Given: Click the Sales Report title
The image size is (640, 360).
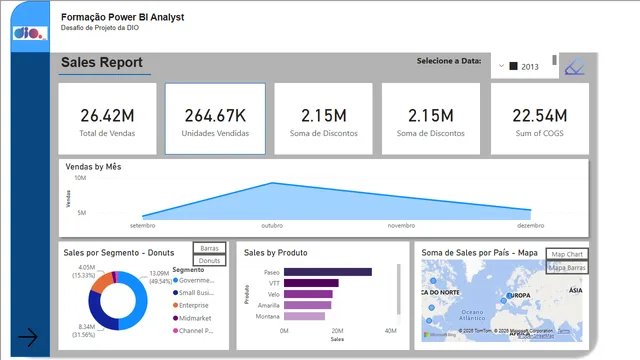Looking at the screenshot, I should point(102,62).
